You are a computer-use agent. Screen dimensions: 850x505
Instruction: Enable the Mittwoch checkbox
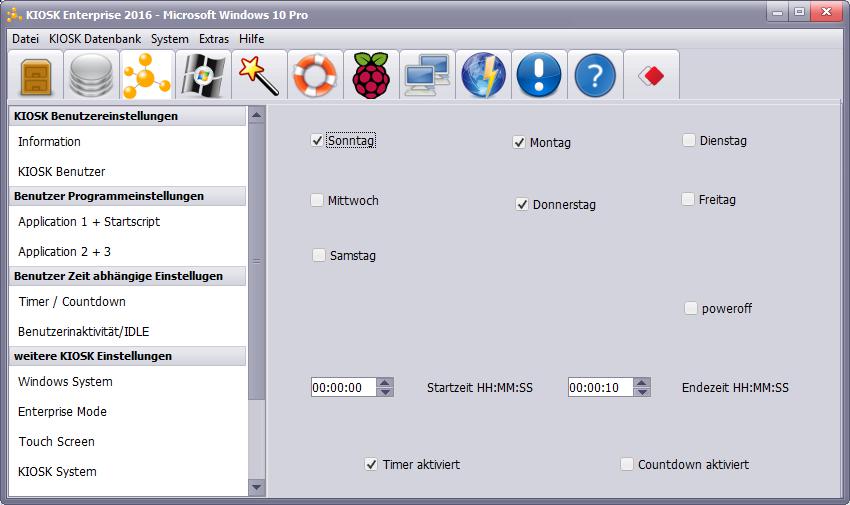click(317, 200)
